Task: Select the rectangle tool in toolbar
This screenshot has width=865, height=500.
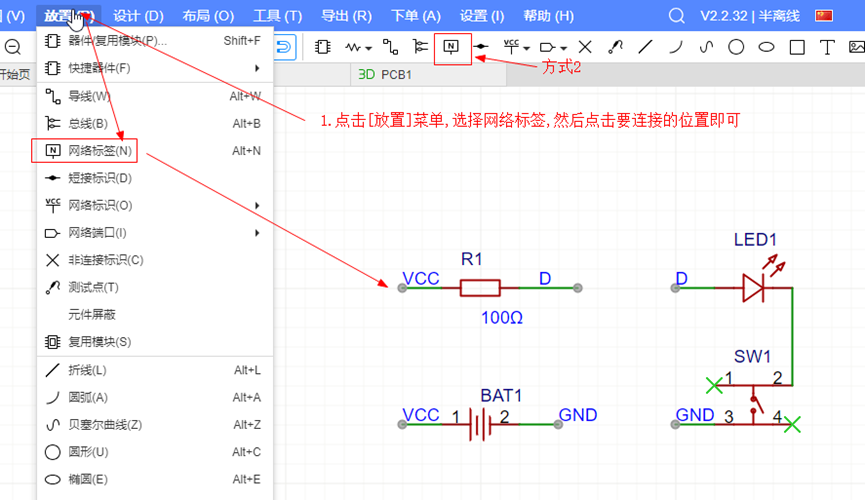Action: click(797, 47)
